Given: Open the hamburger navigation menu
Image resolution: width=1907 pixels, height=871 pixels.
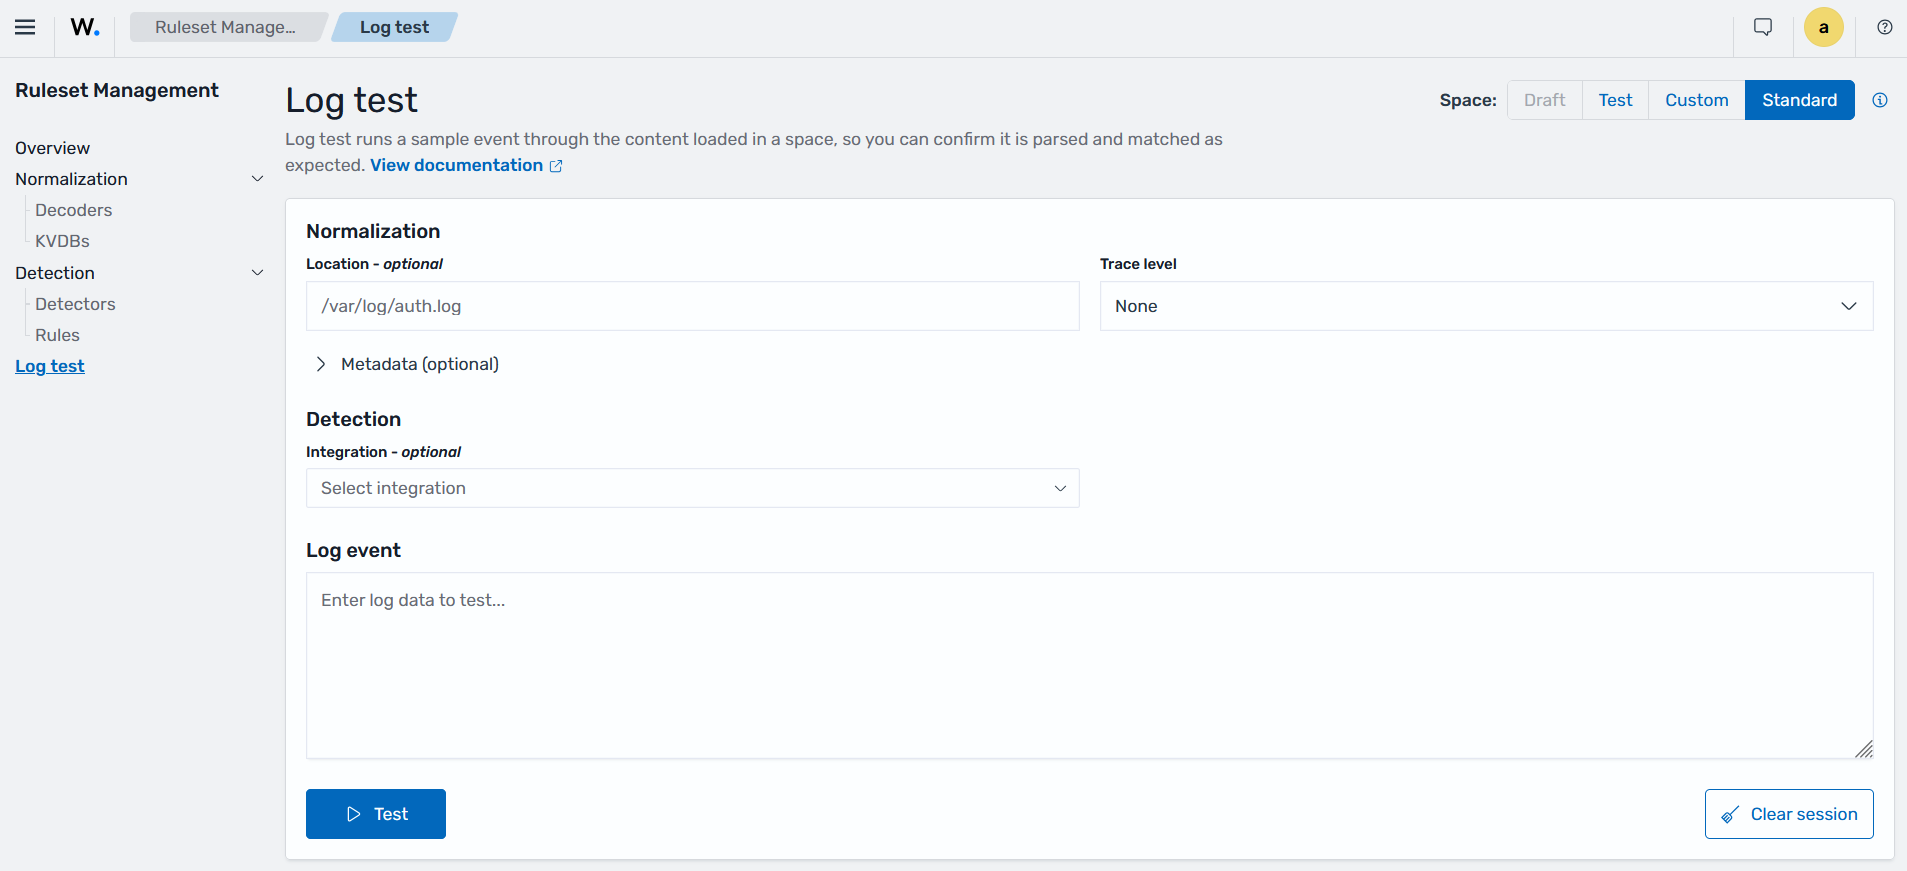Looking at the screenshot, I should 25,27.
